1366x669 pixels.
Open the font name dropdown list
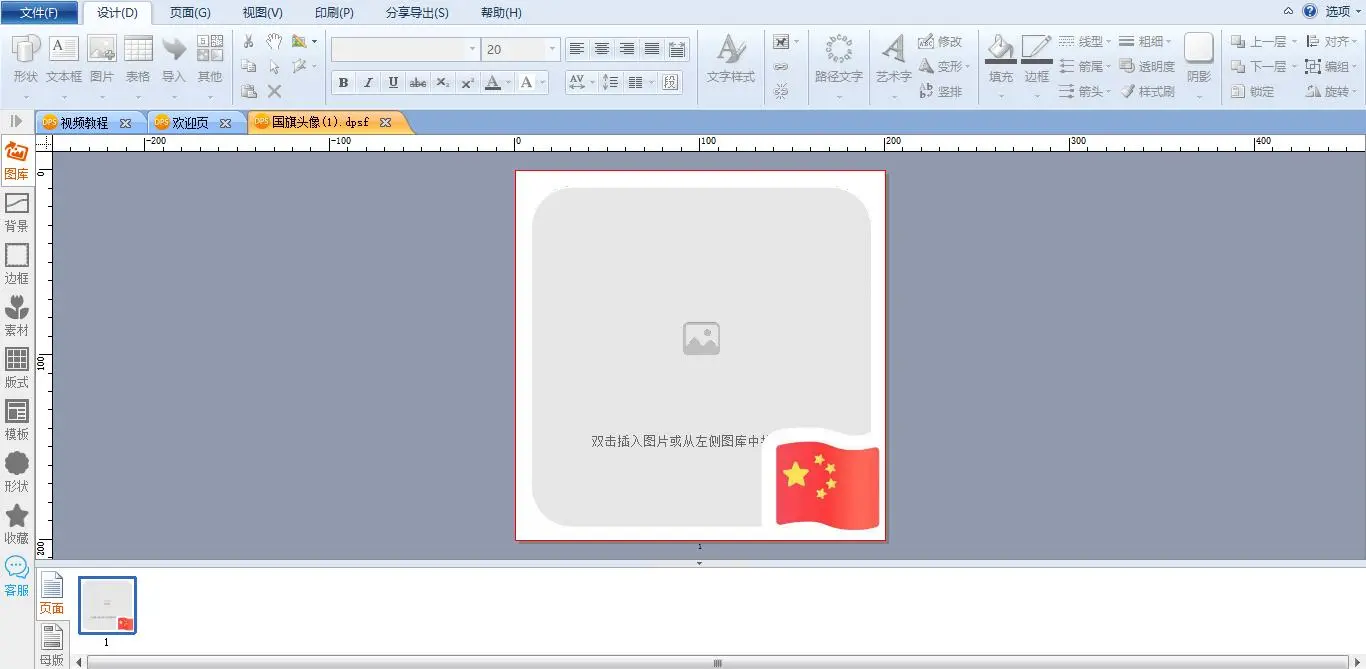[472, 49]
